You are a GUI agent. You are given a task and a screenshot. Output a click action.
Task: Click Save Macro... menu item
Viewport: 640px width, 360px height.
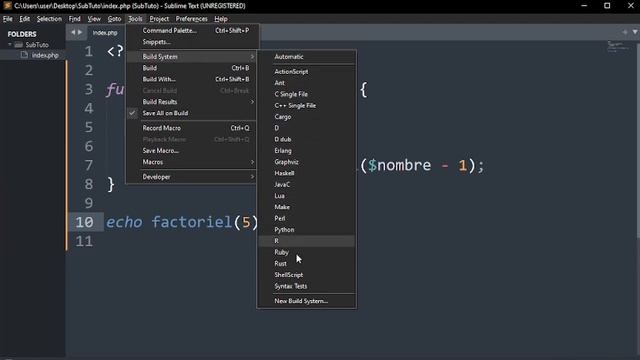[191, 151]
